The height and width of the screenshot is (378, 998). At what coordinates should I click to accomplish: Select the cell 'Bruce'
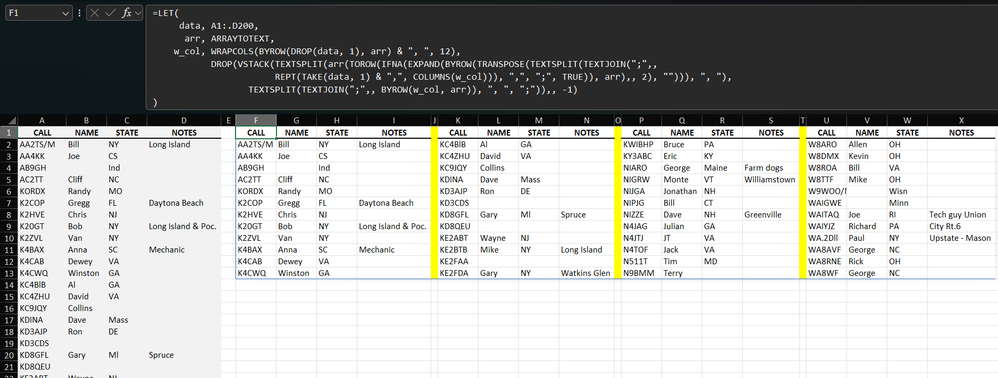pyautogui.click(x=682, y=144)
